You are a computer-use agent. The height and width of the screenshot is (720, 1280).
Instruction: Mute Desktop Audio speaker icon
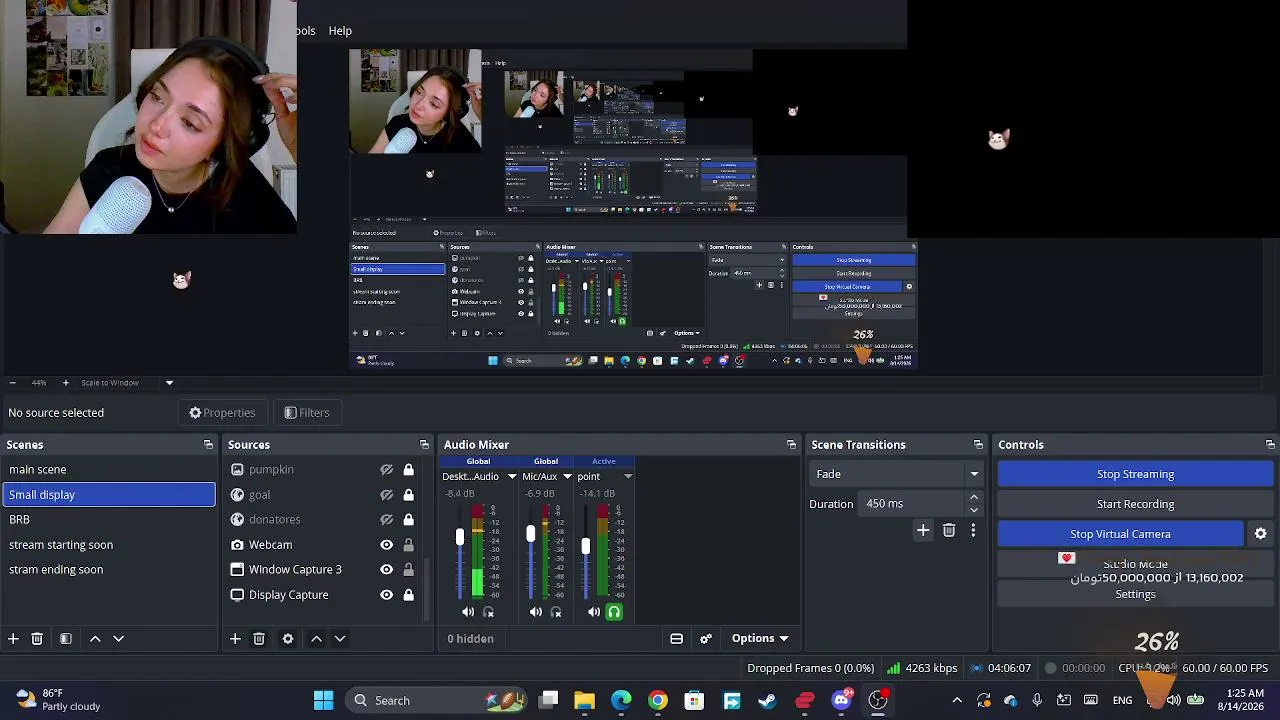[x=468, y=612]
